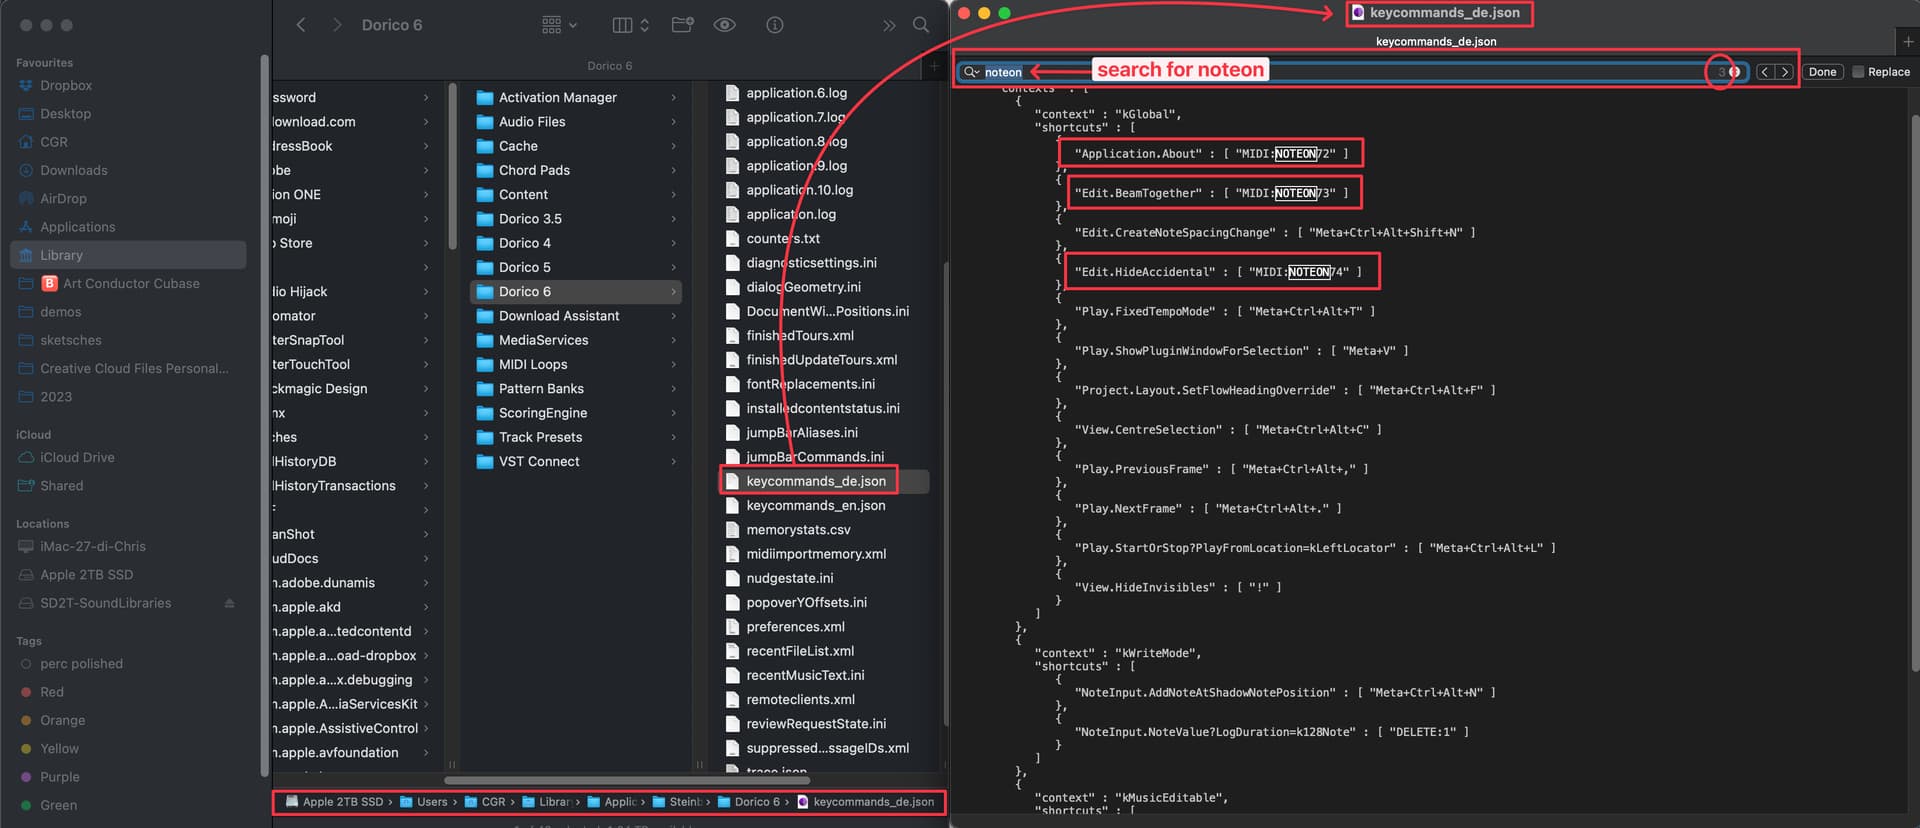Open Shared in Finder sidebar
Screen dimensions: 1920x828
tap(61, 486)
